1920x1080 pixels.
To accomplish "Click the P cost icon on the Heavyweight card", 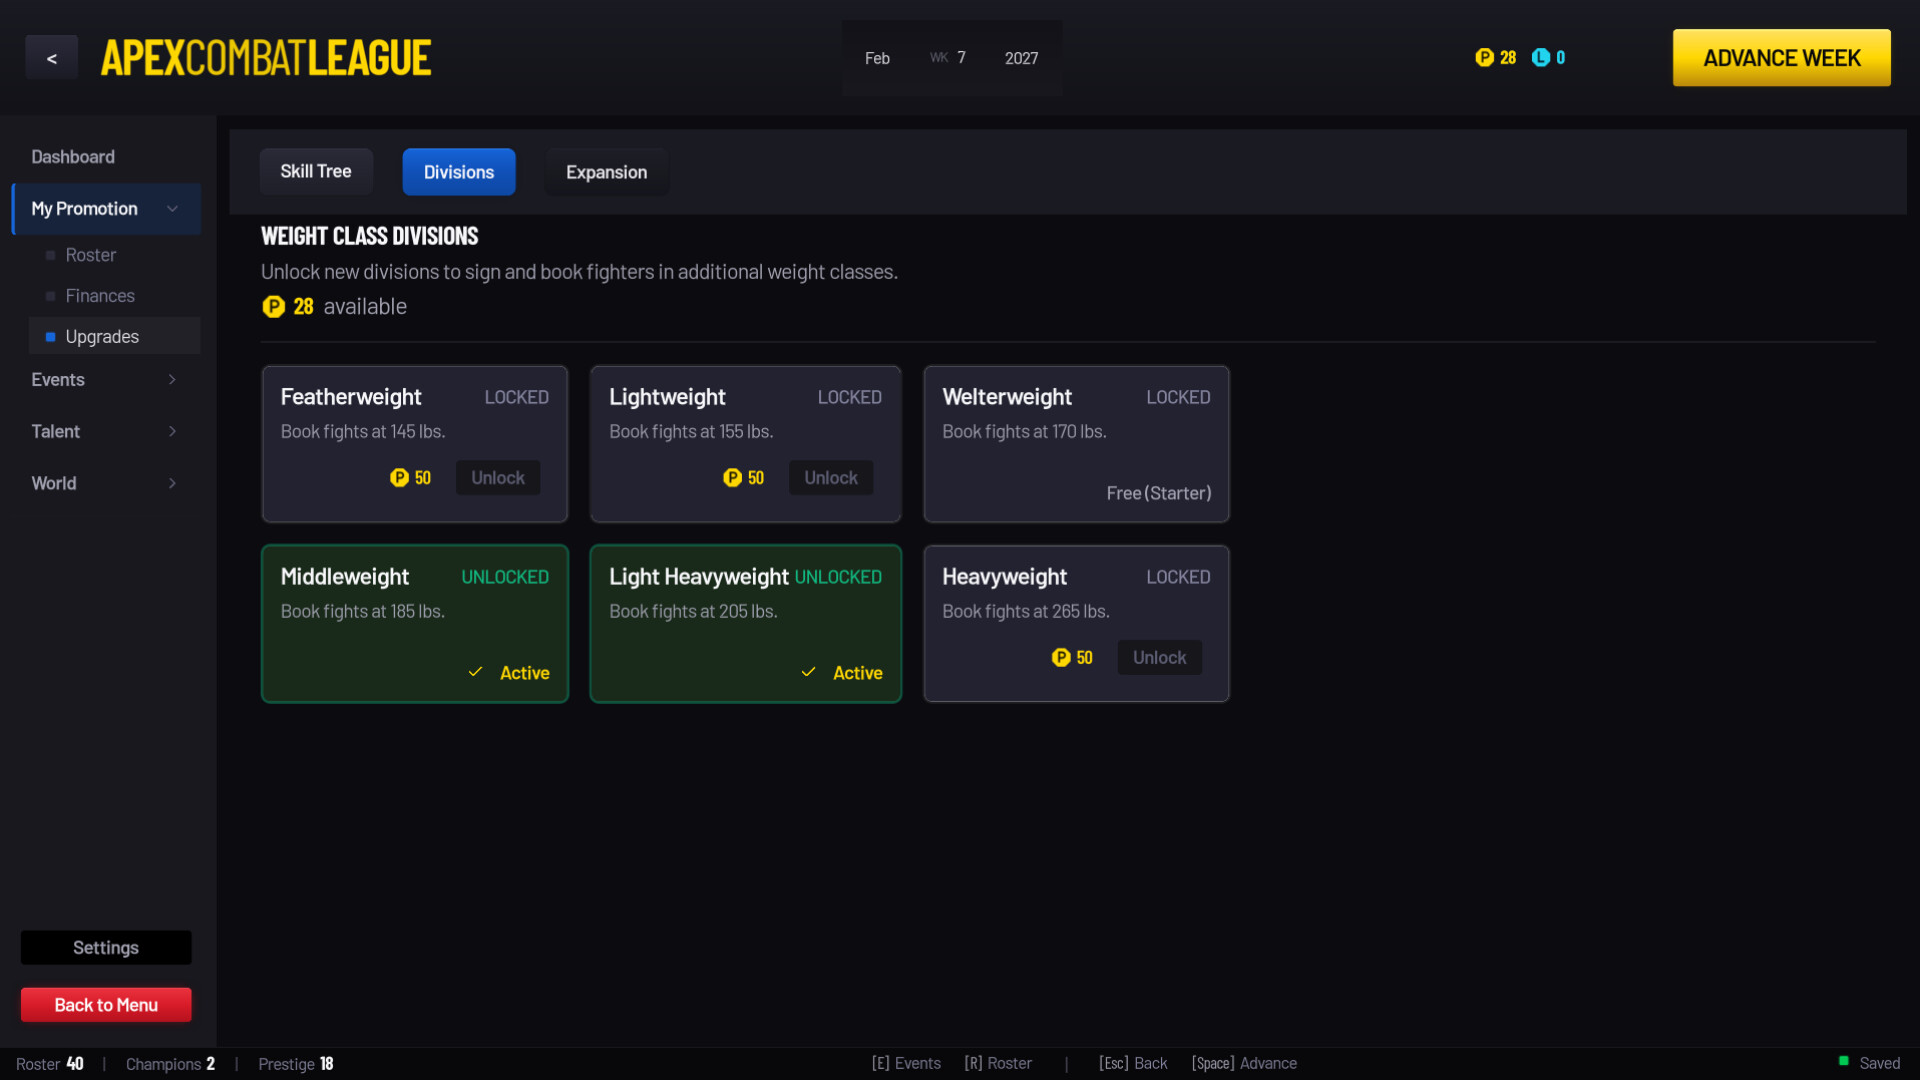I will coord(1060,658).
